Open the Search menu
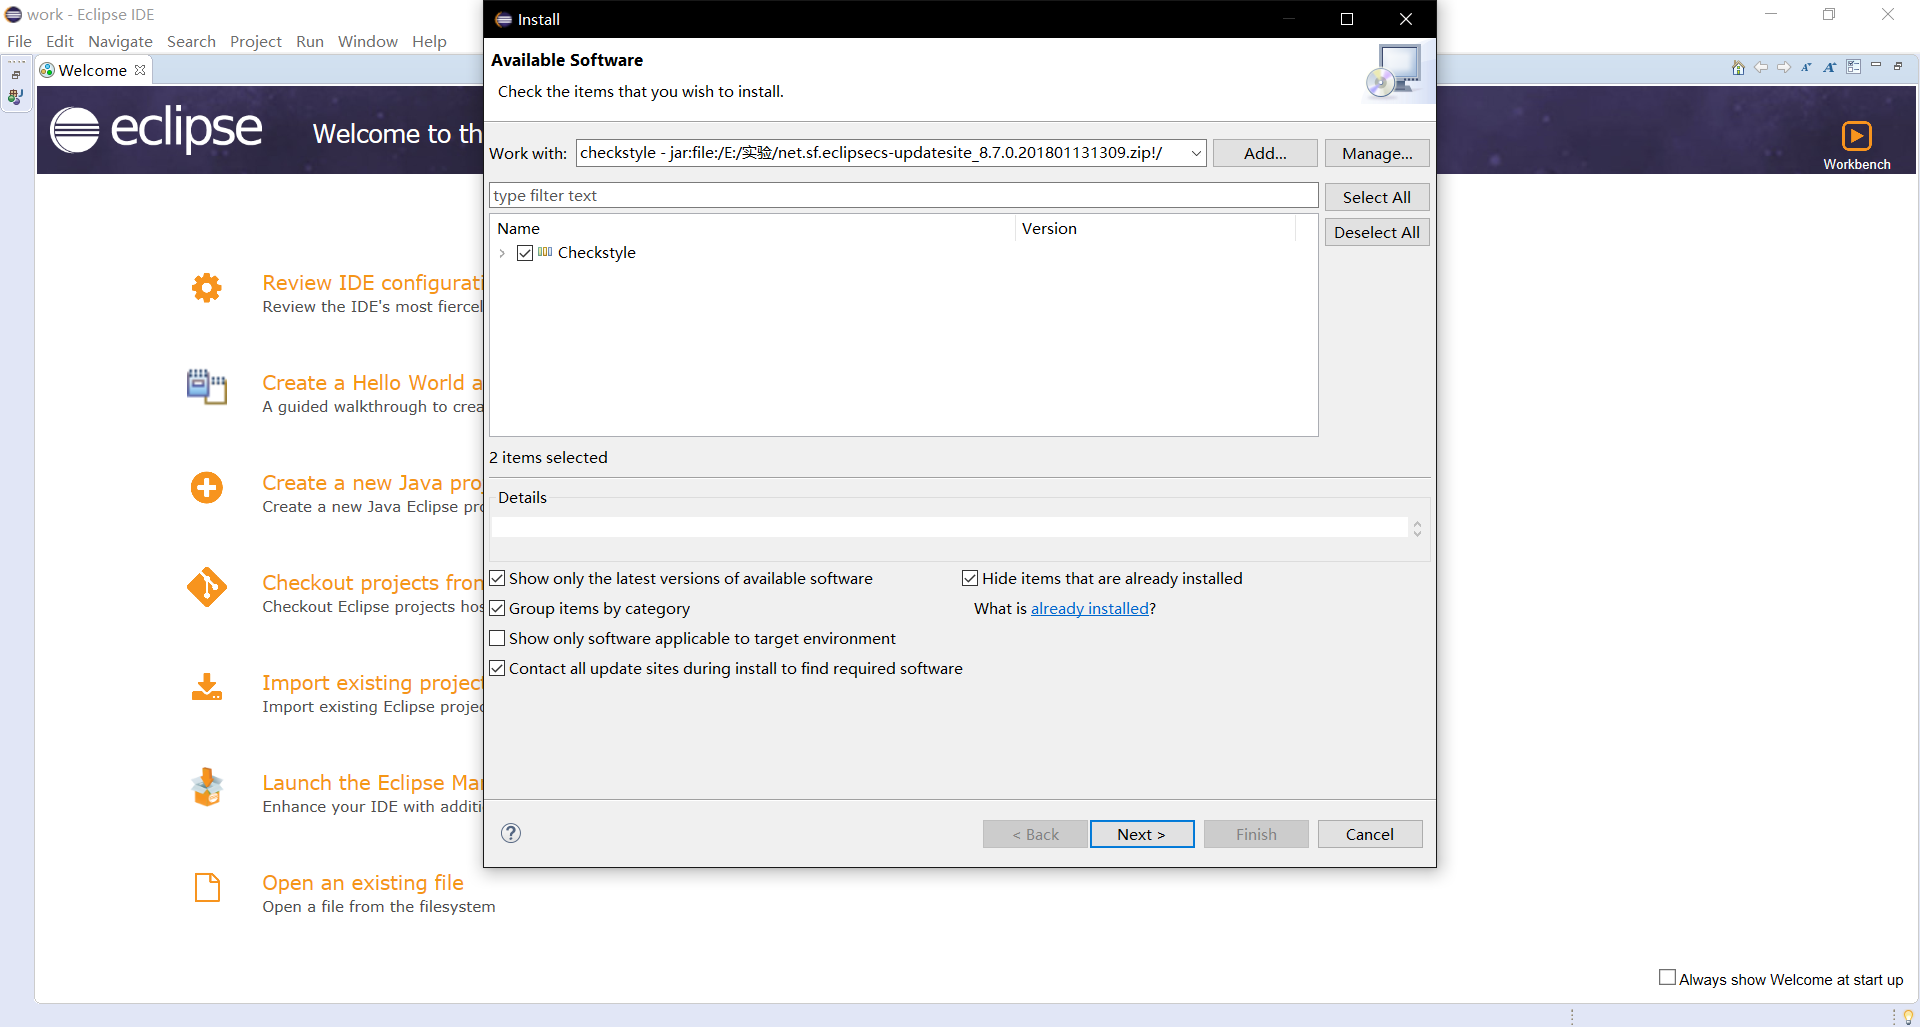 (191, 41)
